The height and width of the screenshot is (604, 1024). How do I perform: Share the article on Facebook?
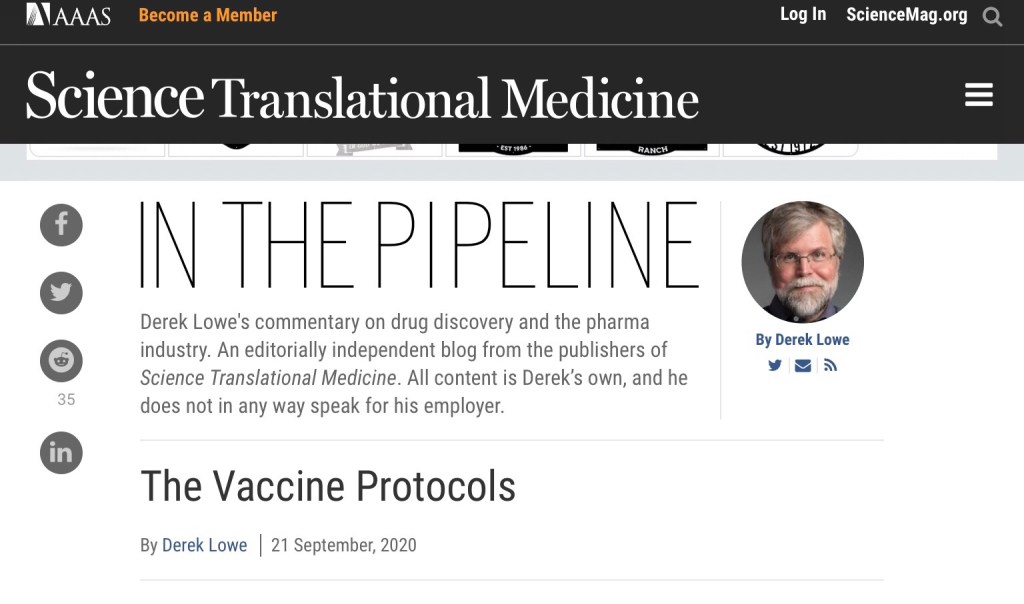click(x=61, y=223)
